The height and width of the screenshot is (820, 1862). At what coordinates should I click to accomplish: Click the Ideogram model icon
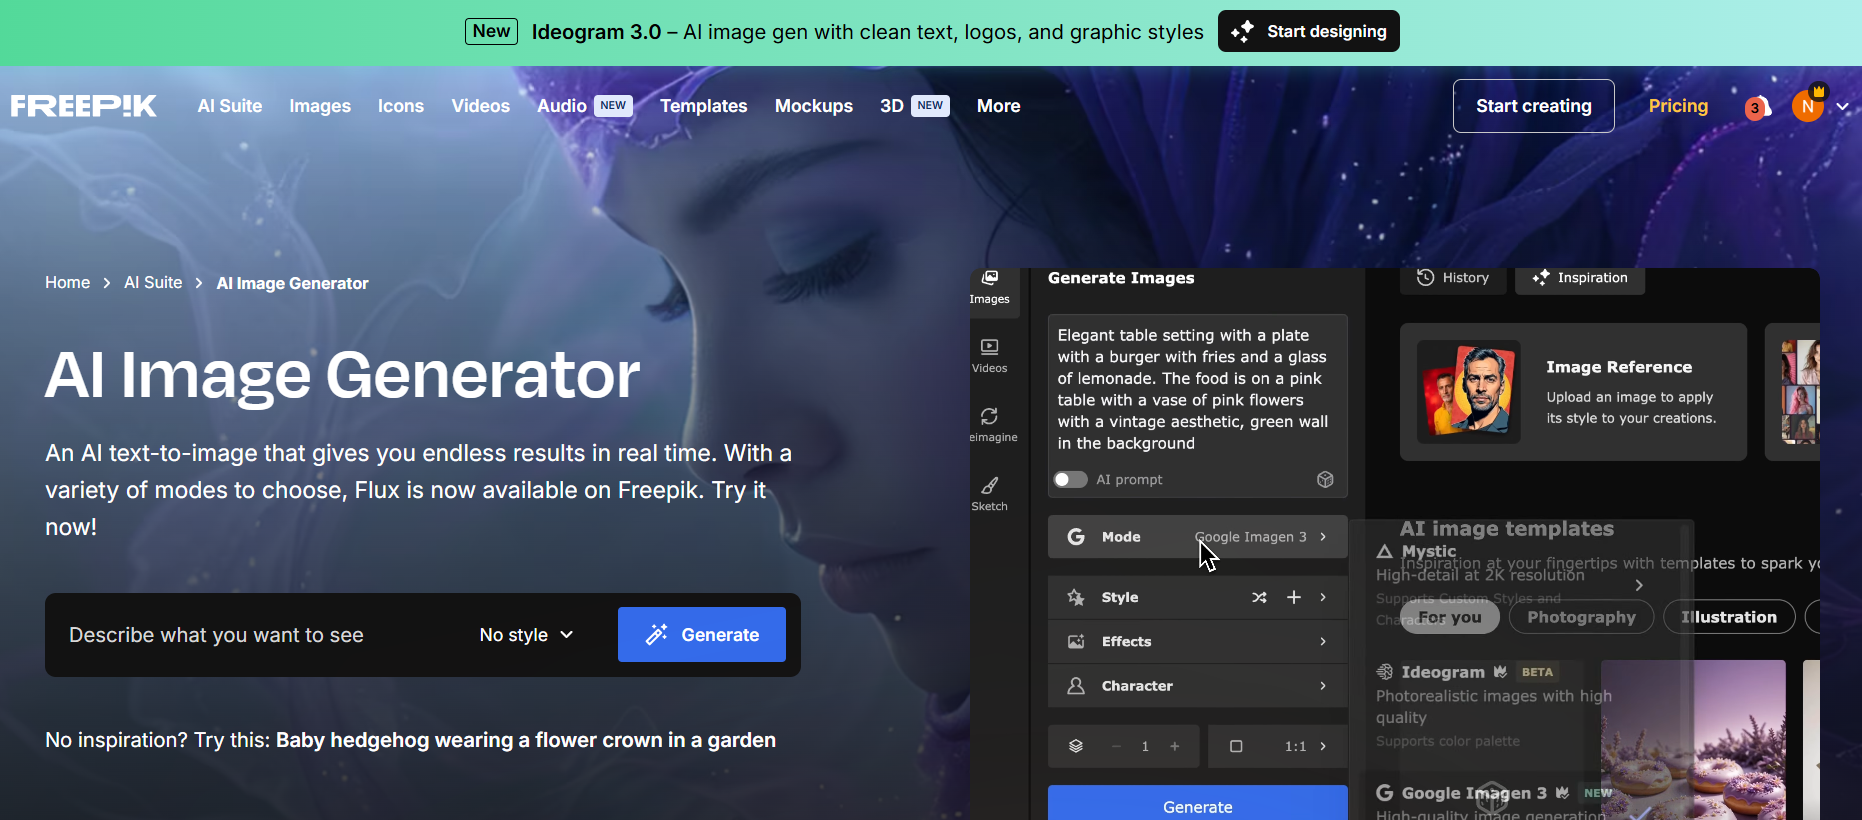(1385, 672)
